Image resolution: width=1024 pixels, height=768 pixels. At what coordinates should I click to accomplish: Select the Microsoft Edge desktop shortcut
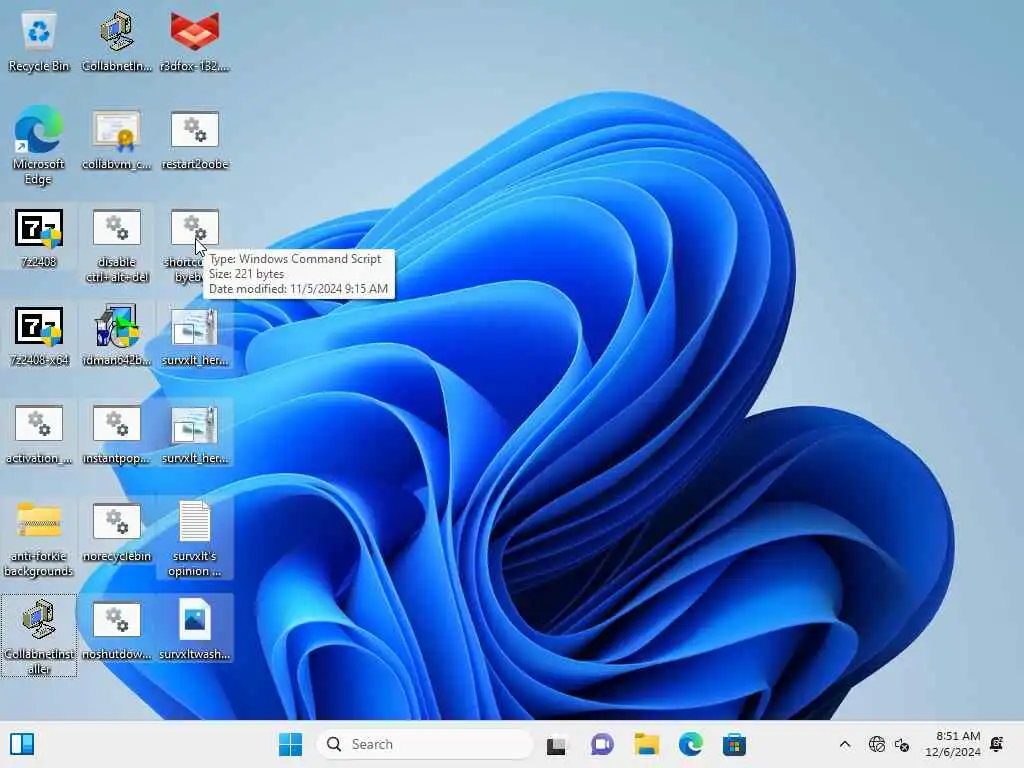(x=39, y=146)
